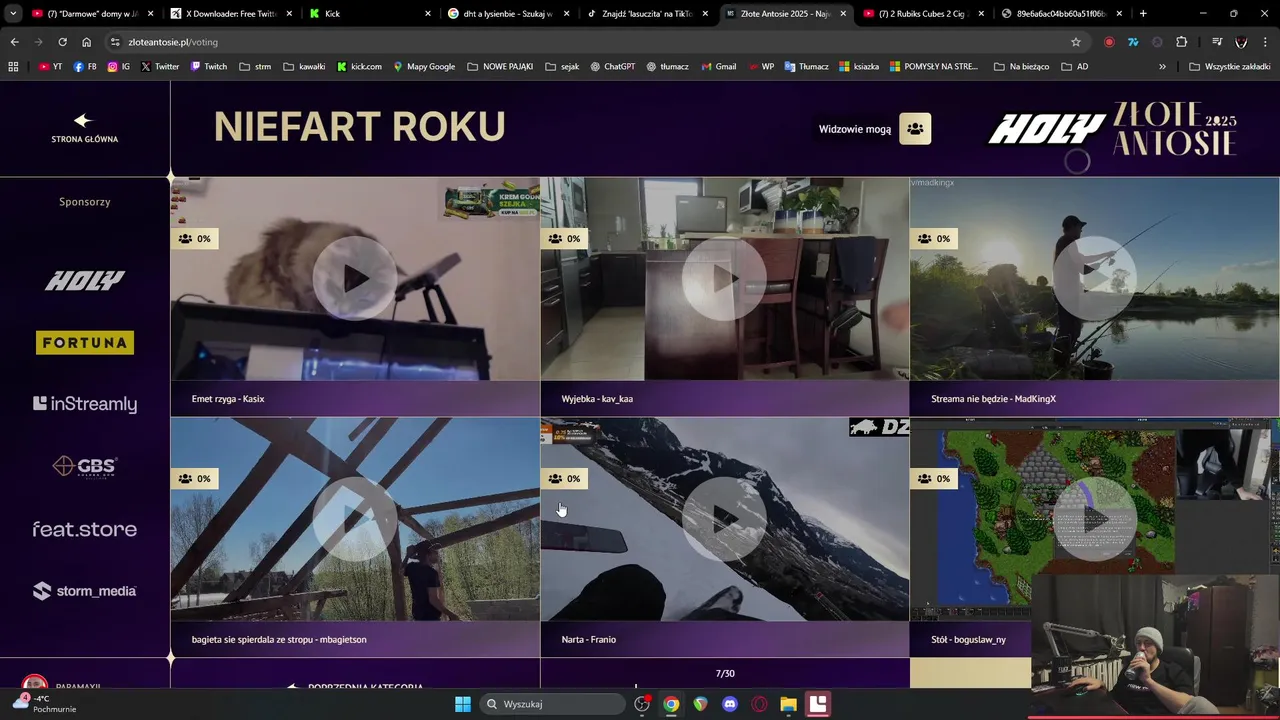The image size is (1280, 720).
Task: Open Wszystkie zakładki folder
Action: click(1229, 67)
